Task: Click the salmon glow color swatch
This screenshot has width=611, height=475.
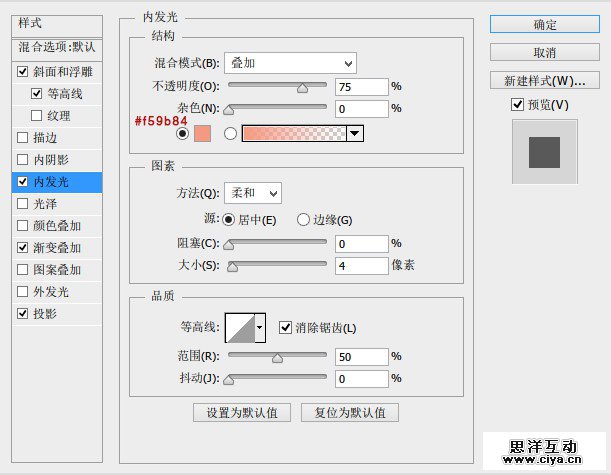Action: (202, 133)
